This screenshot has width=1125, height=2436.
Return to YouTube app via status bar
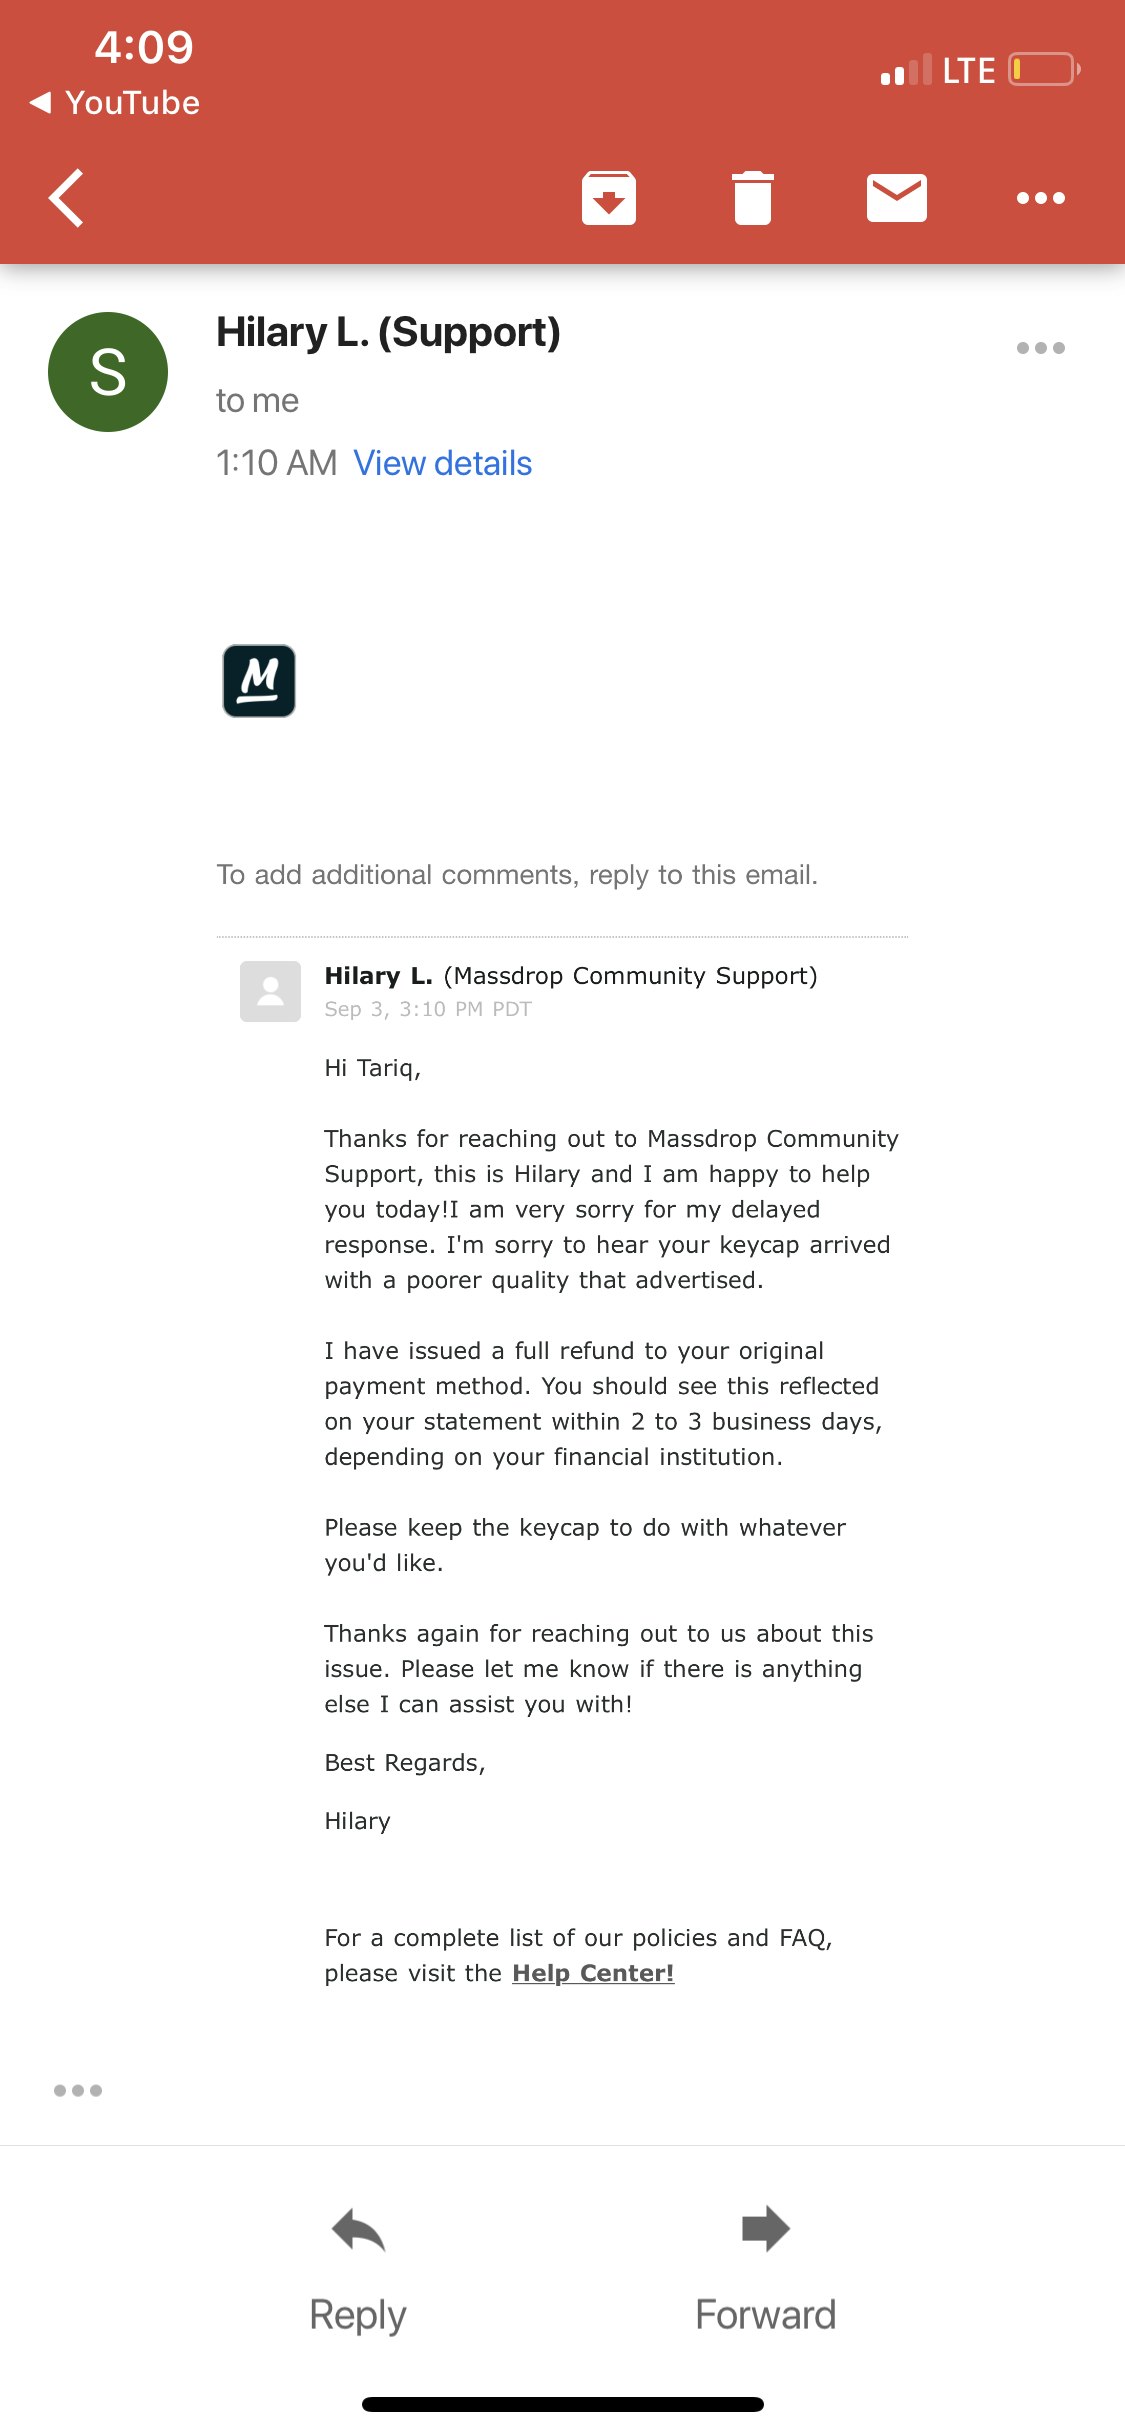(115, 103)
